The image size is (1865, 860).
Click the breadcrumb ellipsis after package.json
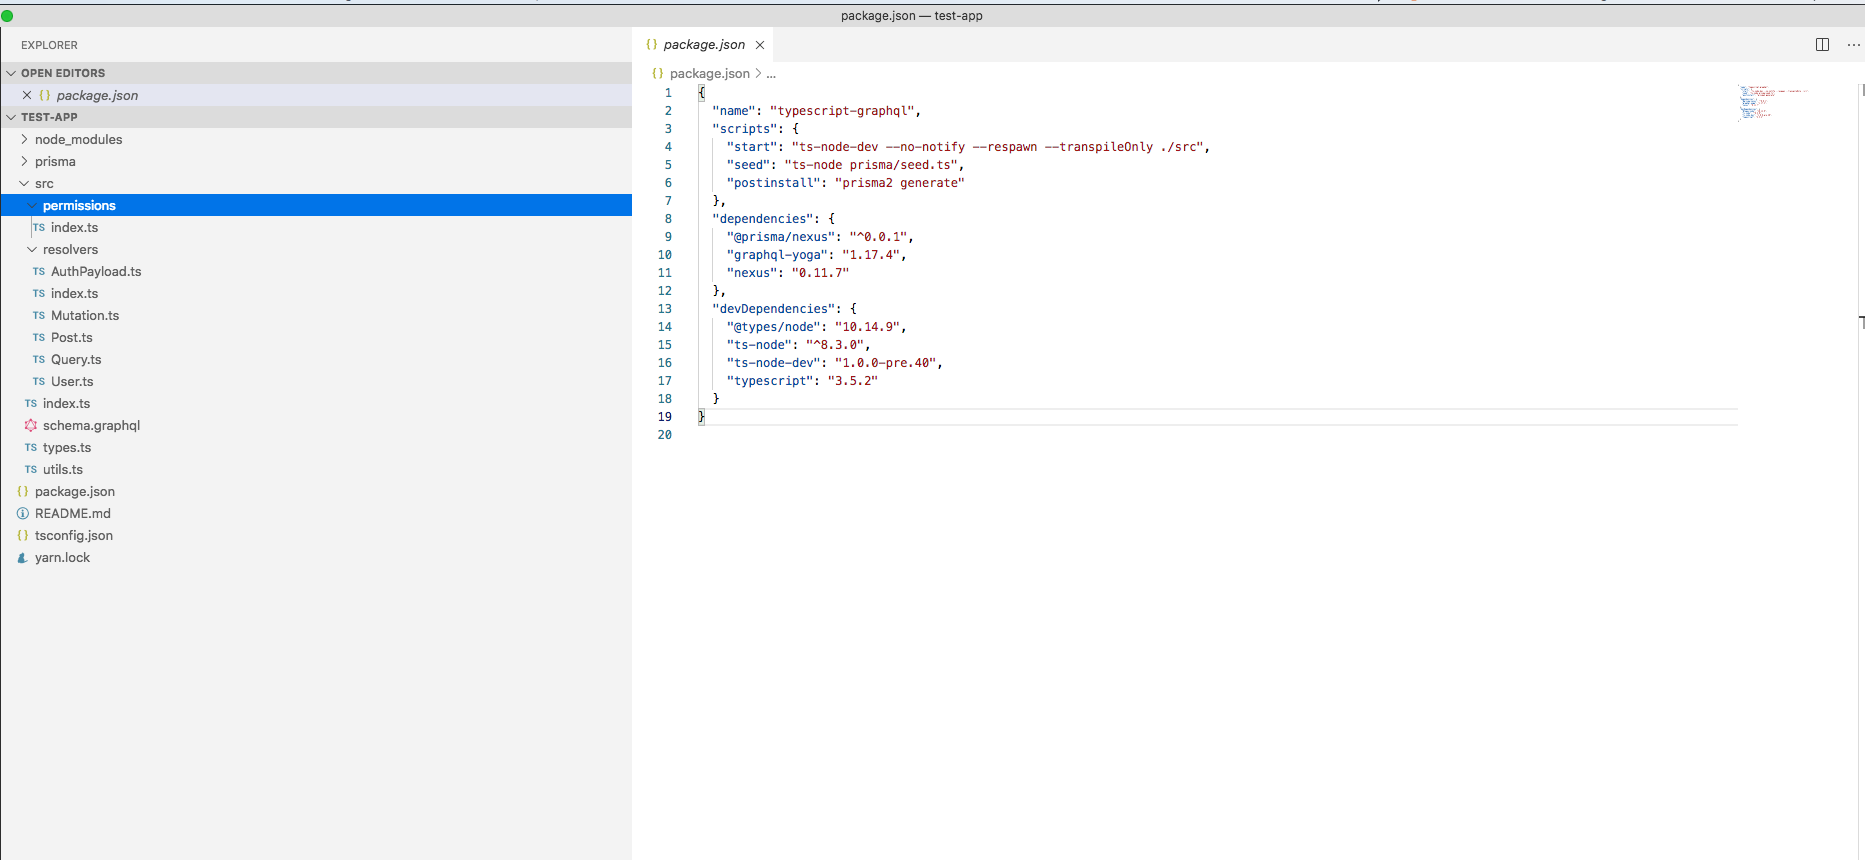coord(771,73)
